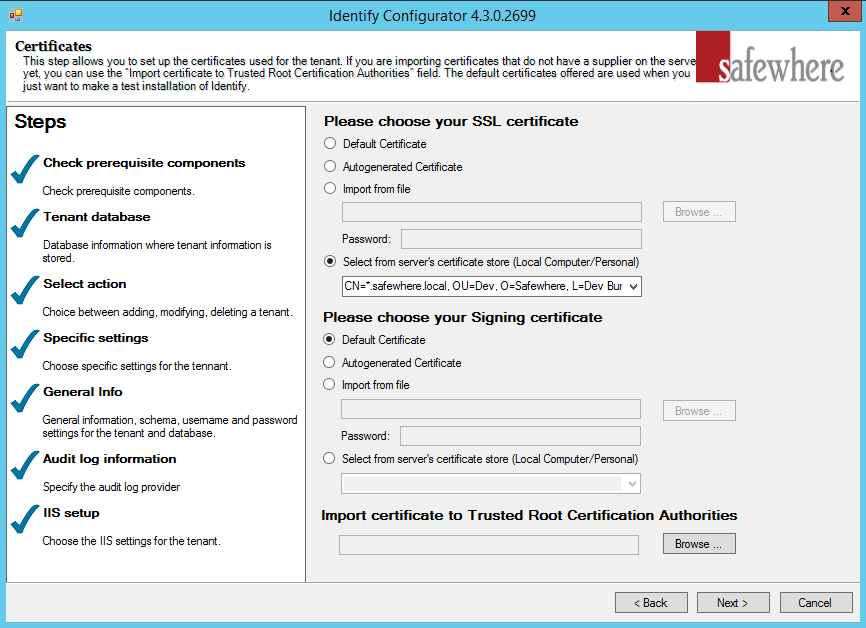Screen dimensions: 866x628
Task: Click the Tenant database step title
Action: point(97,217)
